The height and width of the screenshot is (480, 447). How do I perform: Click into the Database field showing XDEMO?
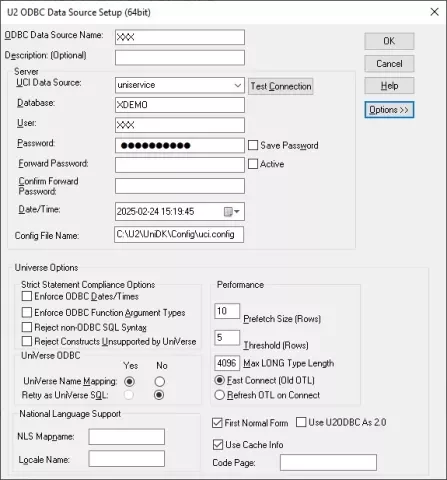click(x=180, y=105)
